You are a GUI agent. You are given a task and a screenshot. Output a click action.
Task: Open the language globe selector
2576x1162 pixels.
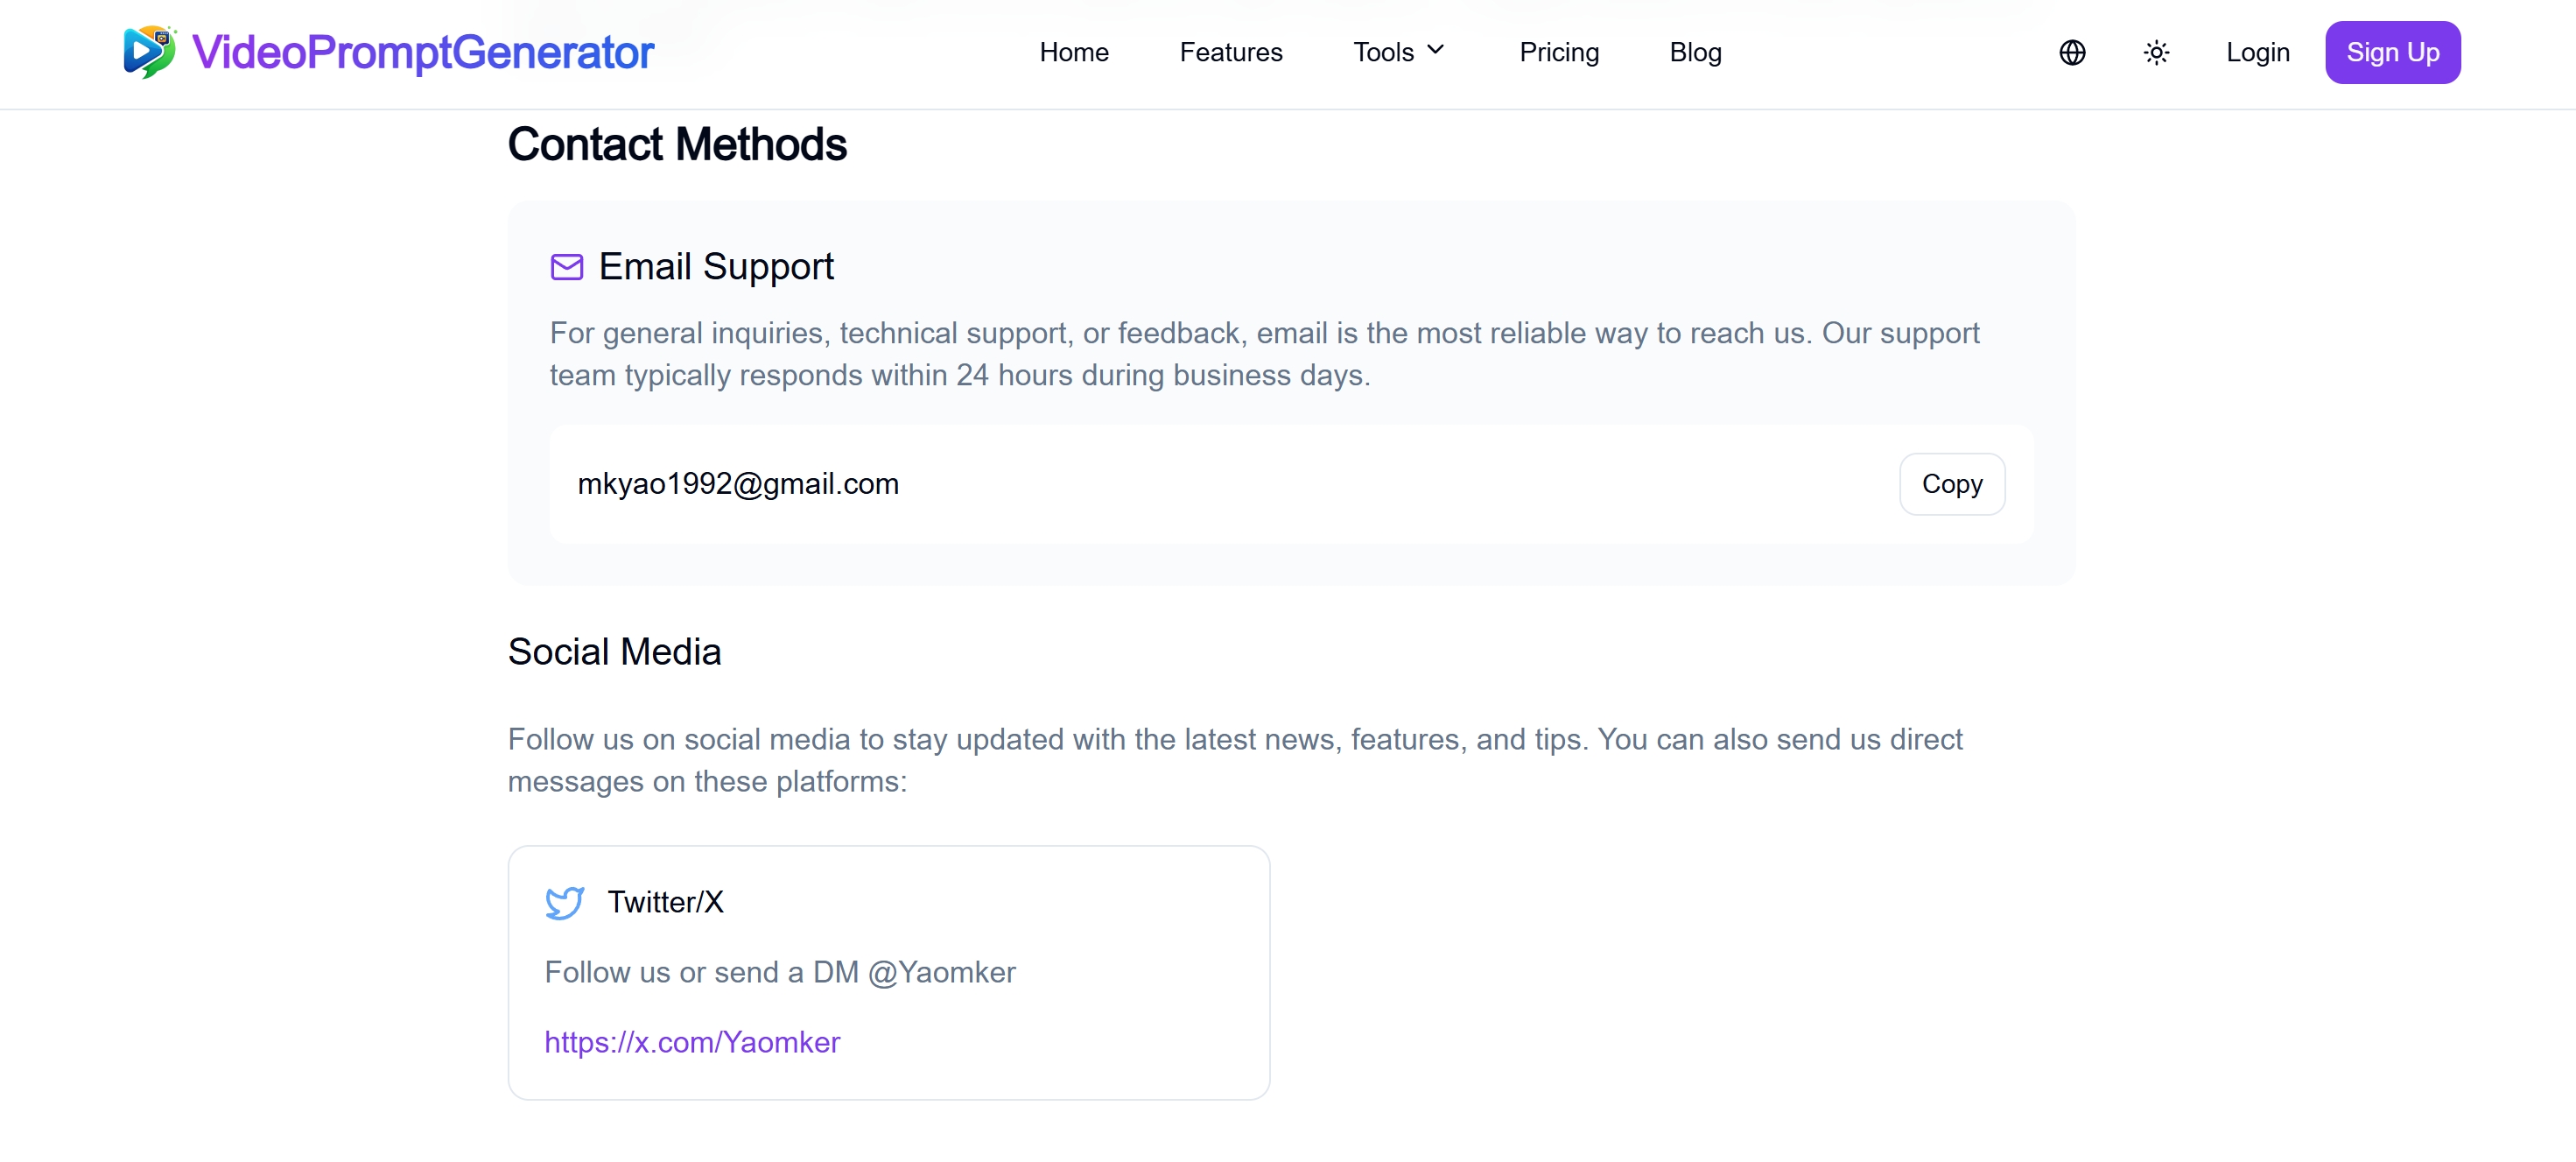point(2072,53)
